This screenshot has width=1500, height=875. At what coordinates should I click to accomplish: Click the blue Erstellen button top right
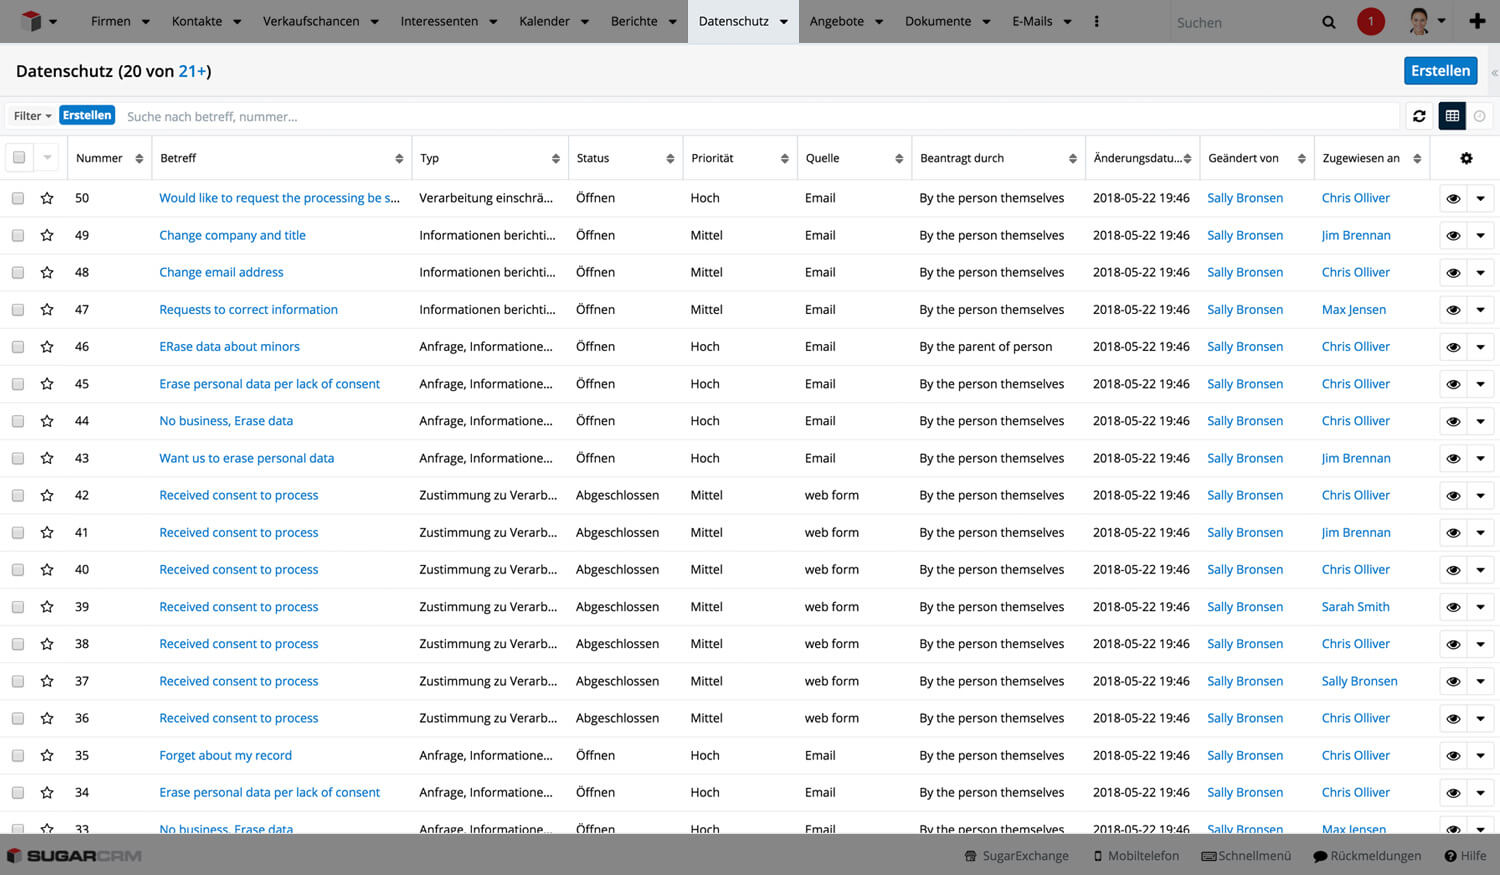click(x=1440, y=71)
